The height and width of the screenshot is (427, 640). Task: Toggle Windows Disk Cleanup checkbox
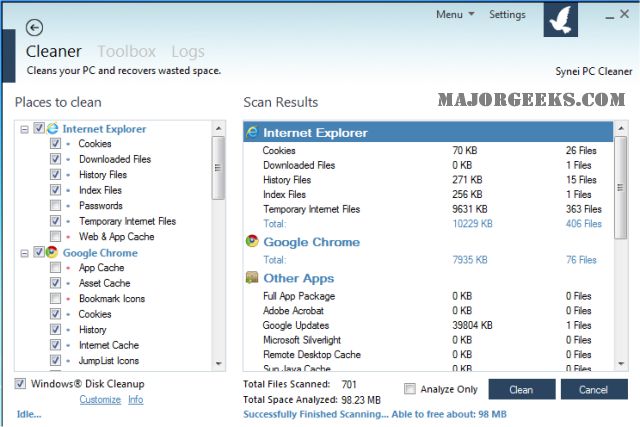pos(20,384)
